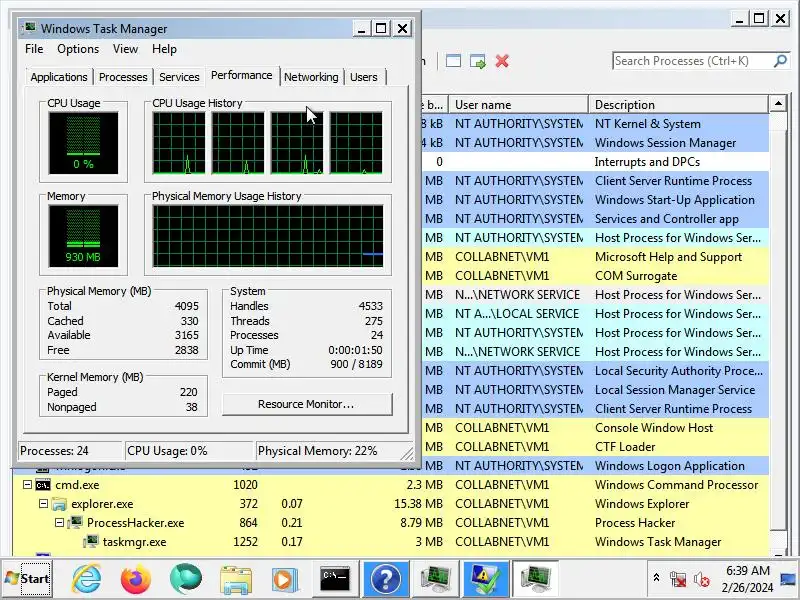
Task: Click the 'Windows Logon Application' description
Action: [x=670, y=466]
